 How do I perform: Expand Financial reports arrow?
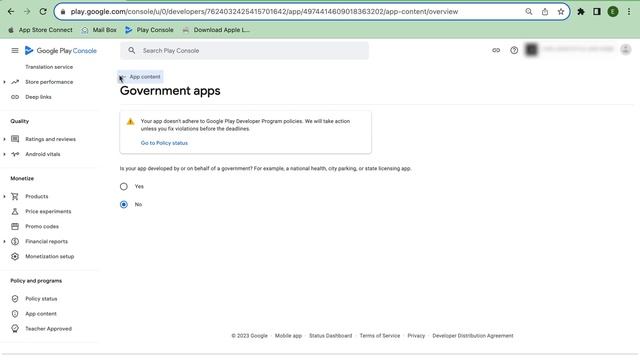pos(4,242)
